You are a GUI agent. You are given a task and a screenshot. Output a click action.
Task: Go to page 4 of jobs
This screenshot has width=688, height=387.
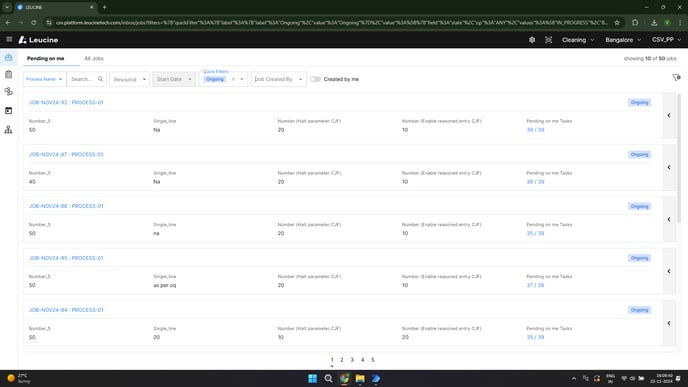(362, 360)
